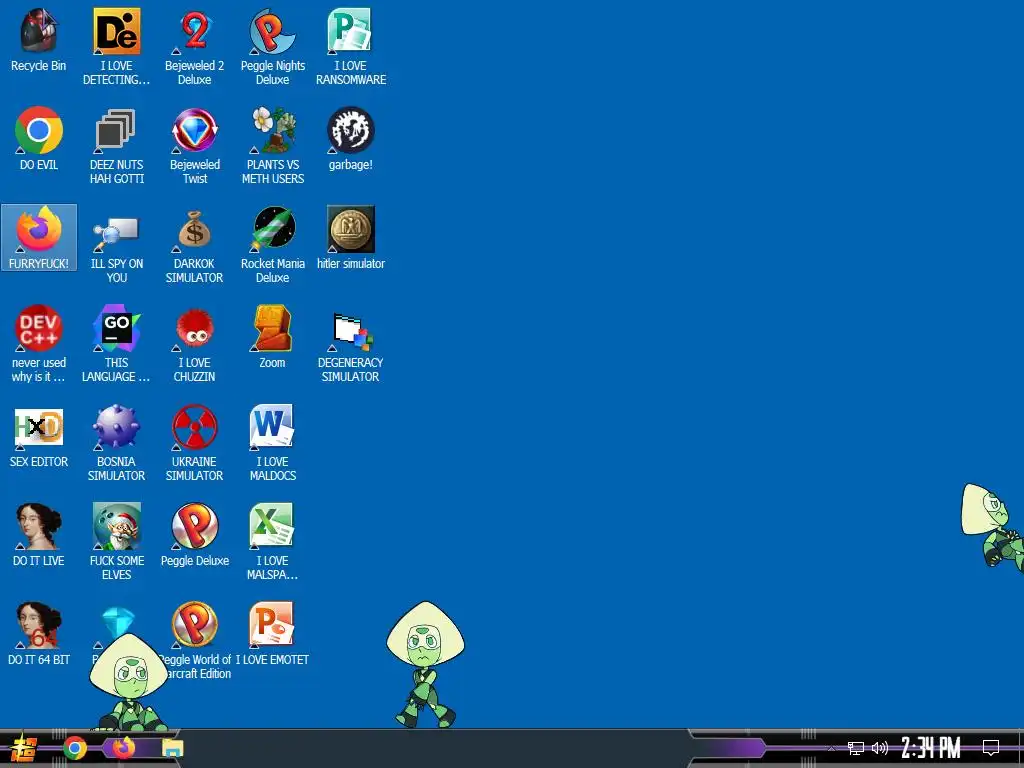Image resolution: width=1024 pixels, height=768 pixels.
Task: Select the Plants vs. flower-and-zombie game icon
Action: pyautogui.click(x=272, y=146)
